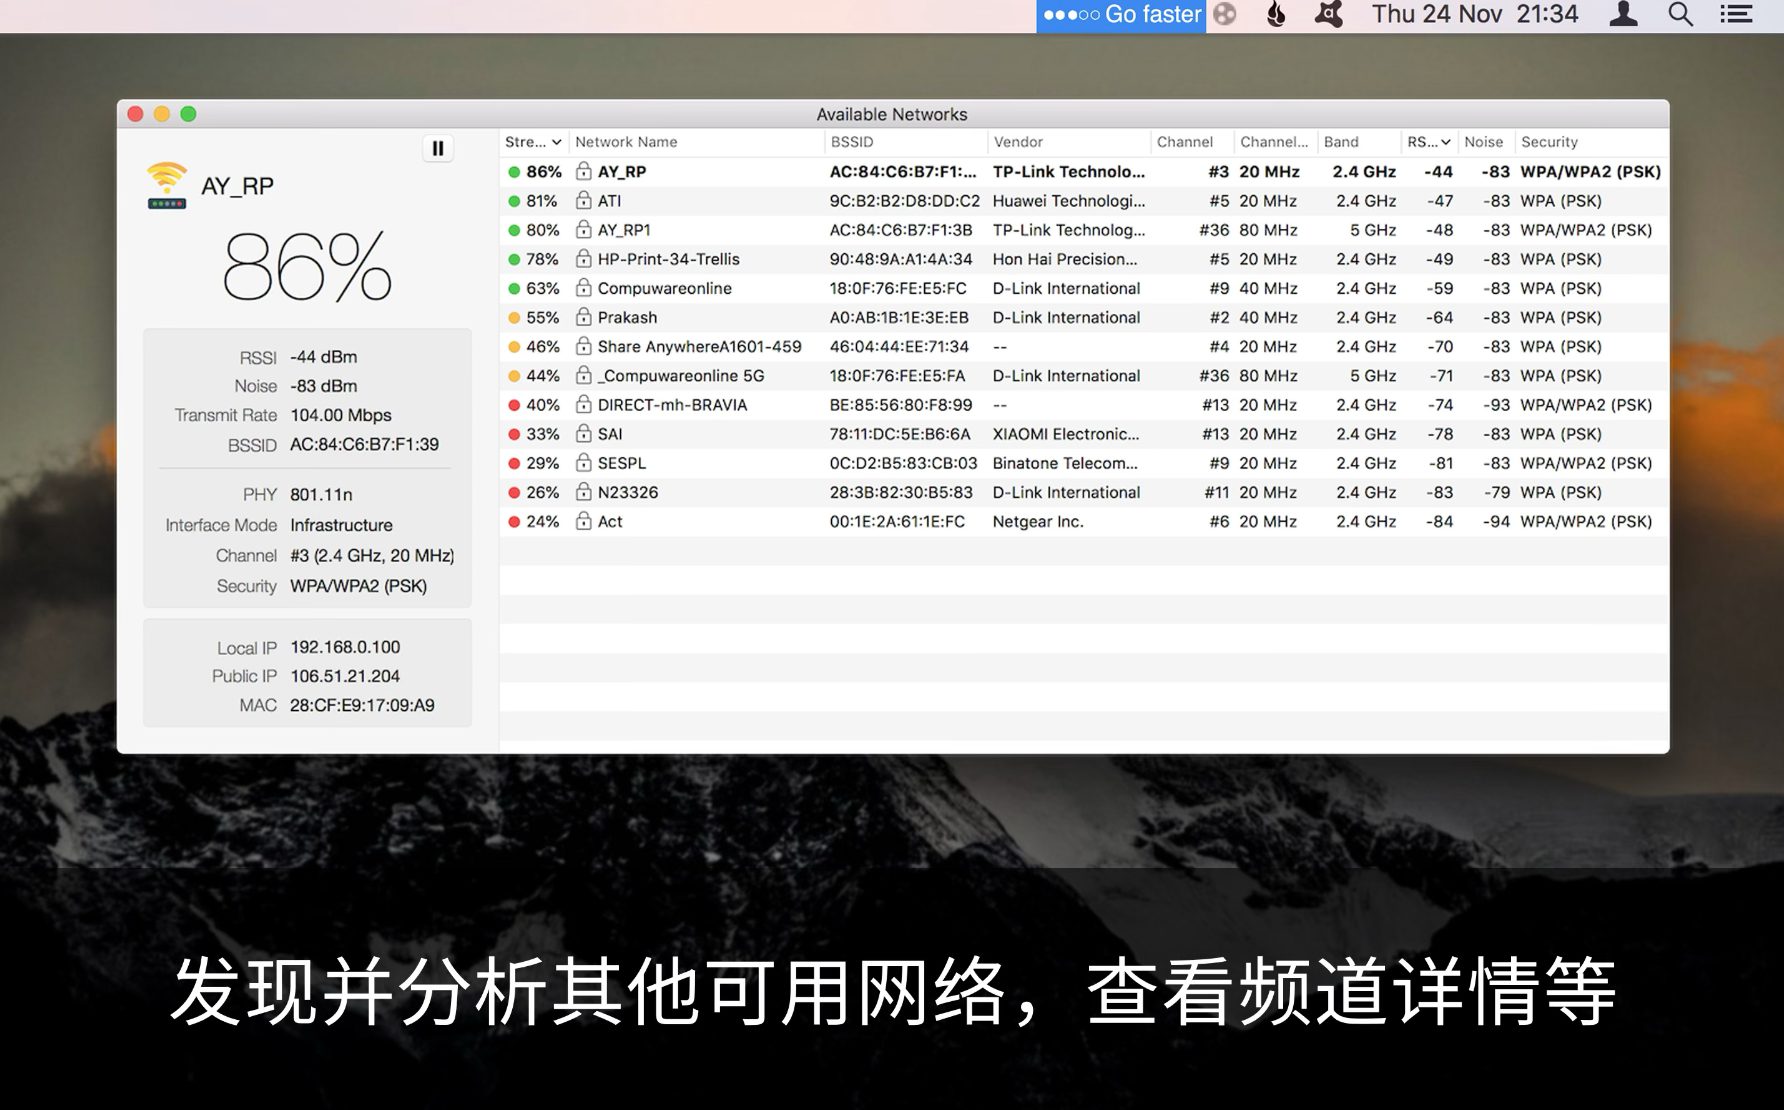Open the Notification Center list icon
Screen dimensions: 1784x1110
pos(1736,15)
